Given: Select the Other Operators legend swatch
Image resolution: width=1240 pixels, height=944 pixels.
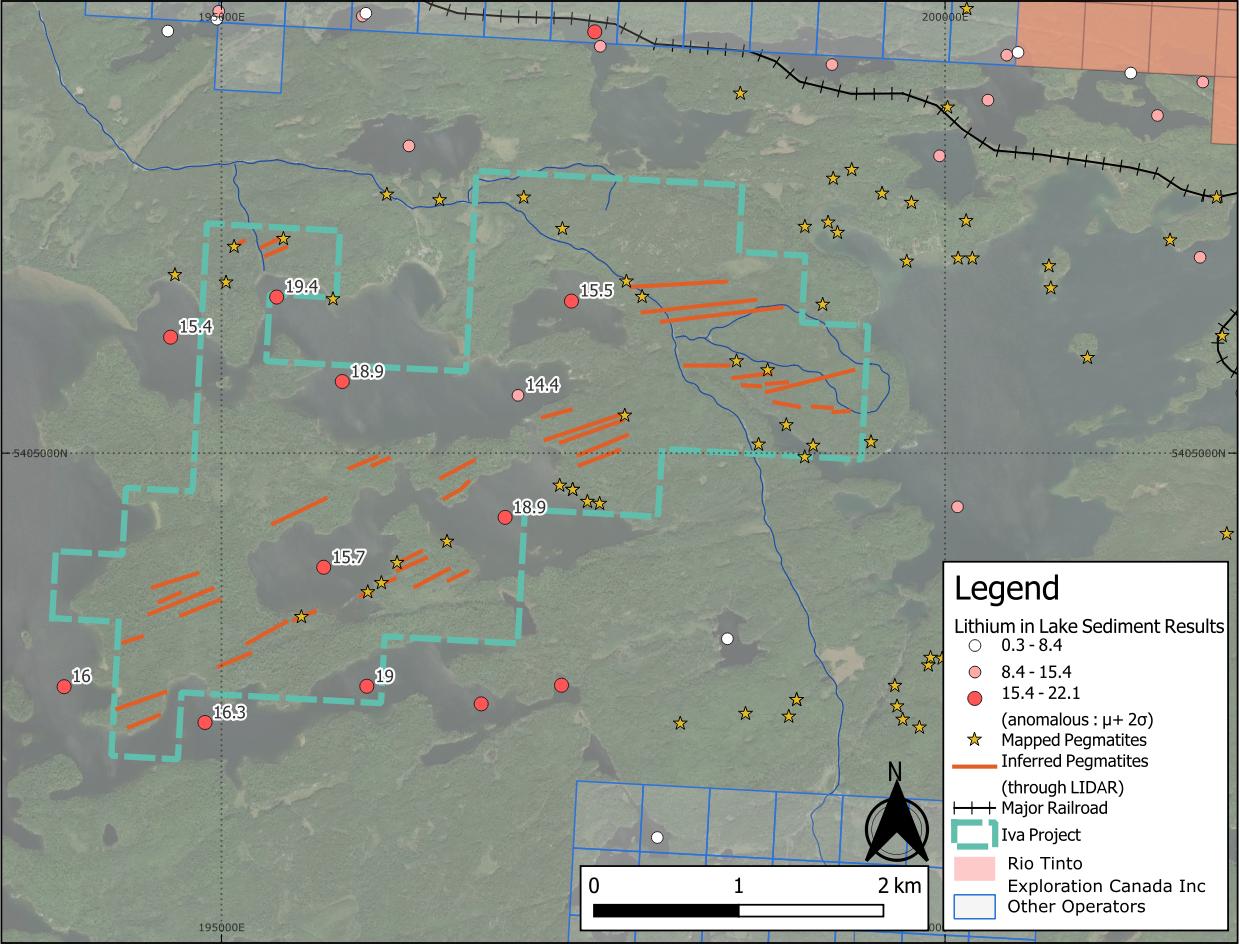Looking at the screenshot, I should [x=974, y=907].
